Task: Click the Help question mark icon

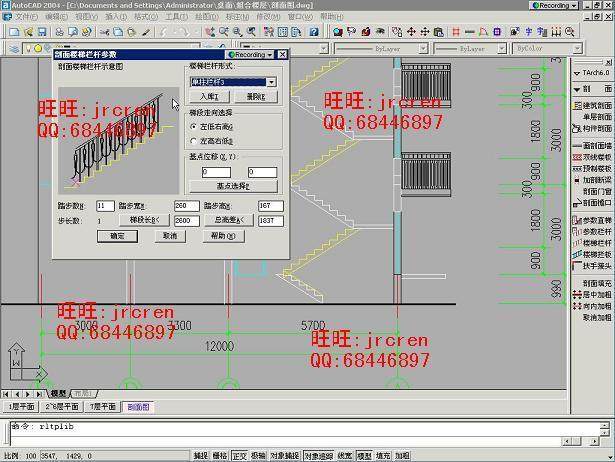Action: coord(314,32)
